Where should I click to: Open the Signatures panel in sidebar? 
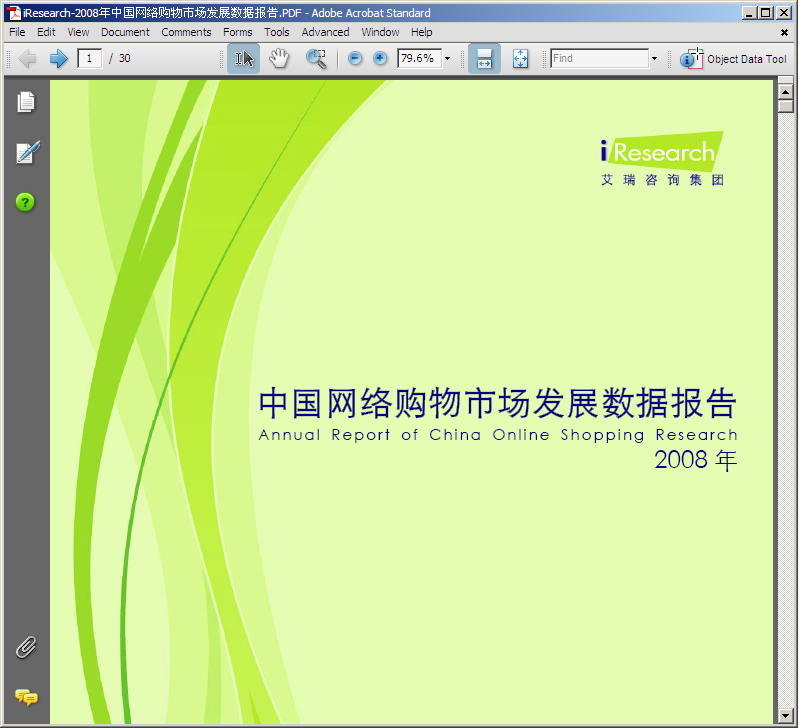click(x=26, y=153)
